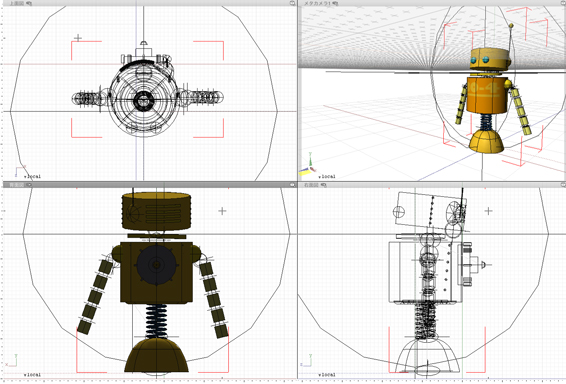566x384 pixels.
Task: Open the local coordinate dropdown in back view
Action: [32, 375]
